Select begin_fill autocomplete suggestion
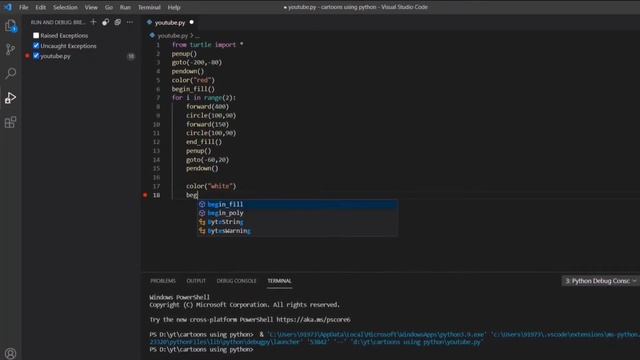The width and height of the screenshot is (640, 360). (x=298, y=204)
